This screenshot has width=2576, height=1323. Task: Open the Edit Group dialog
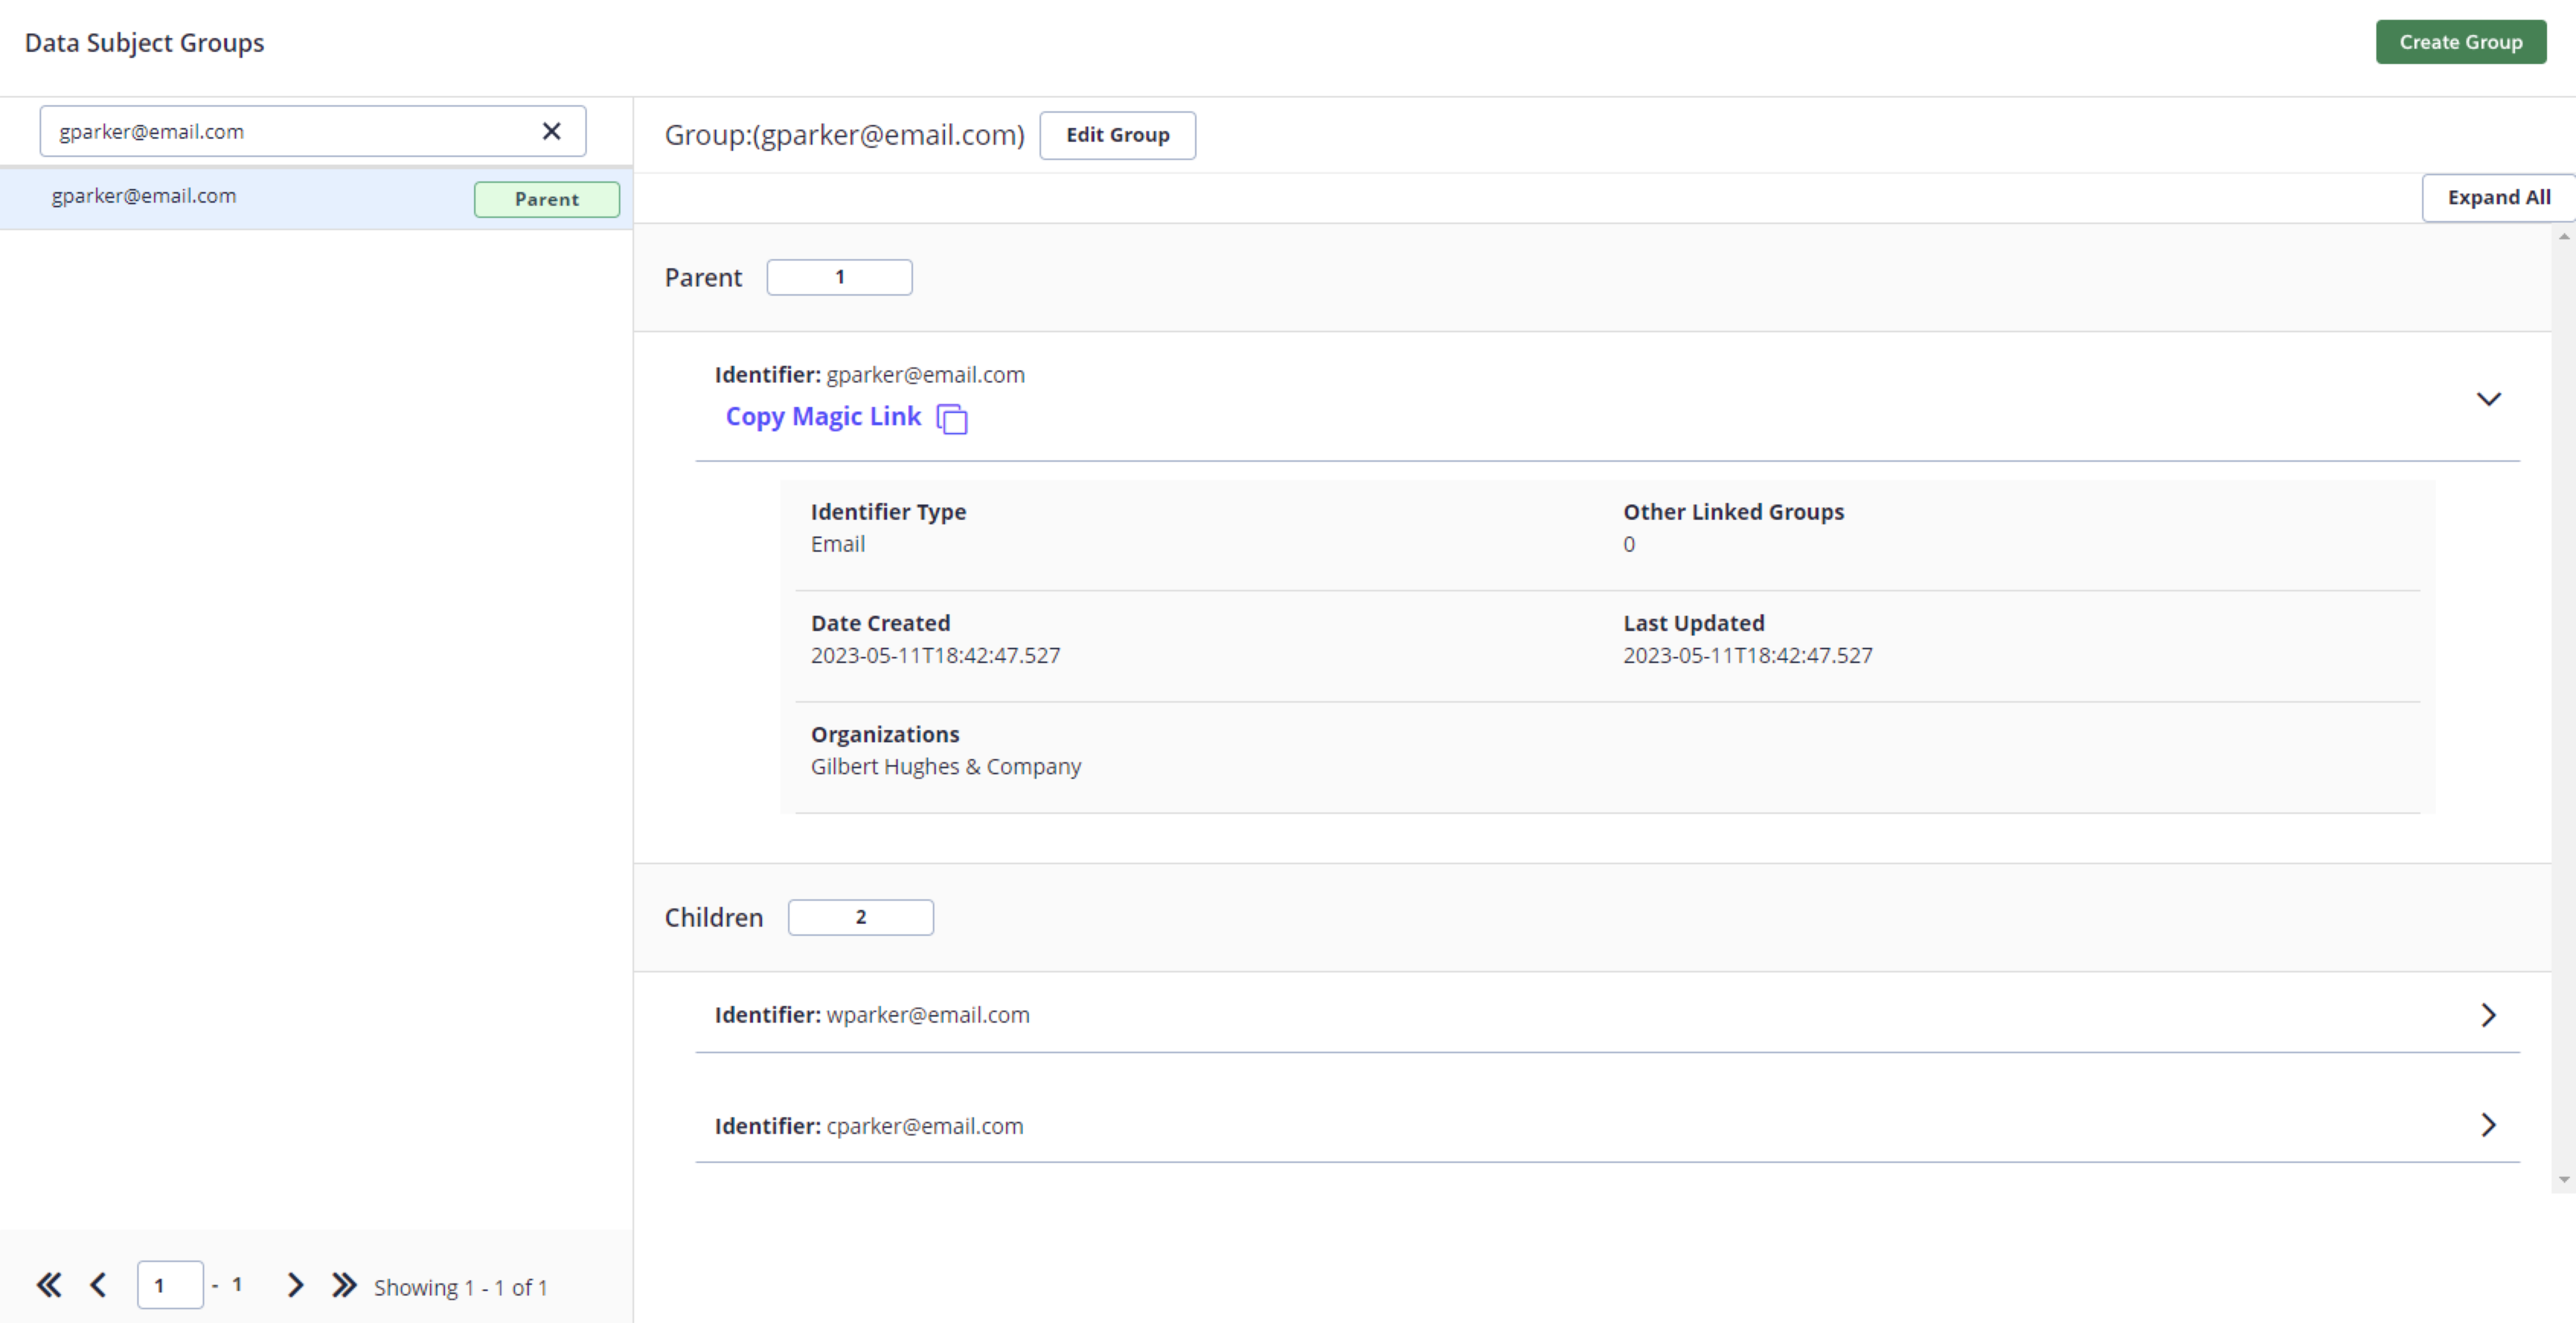(x=1117, y=135)
